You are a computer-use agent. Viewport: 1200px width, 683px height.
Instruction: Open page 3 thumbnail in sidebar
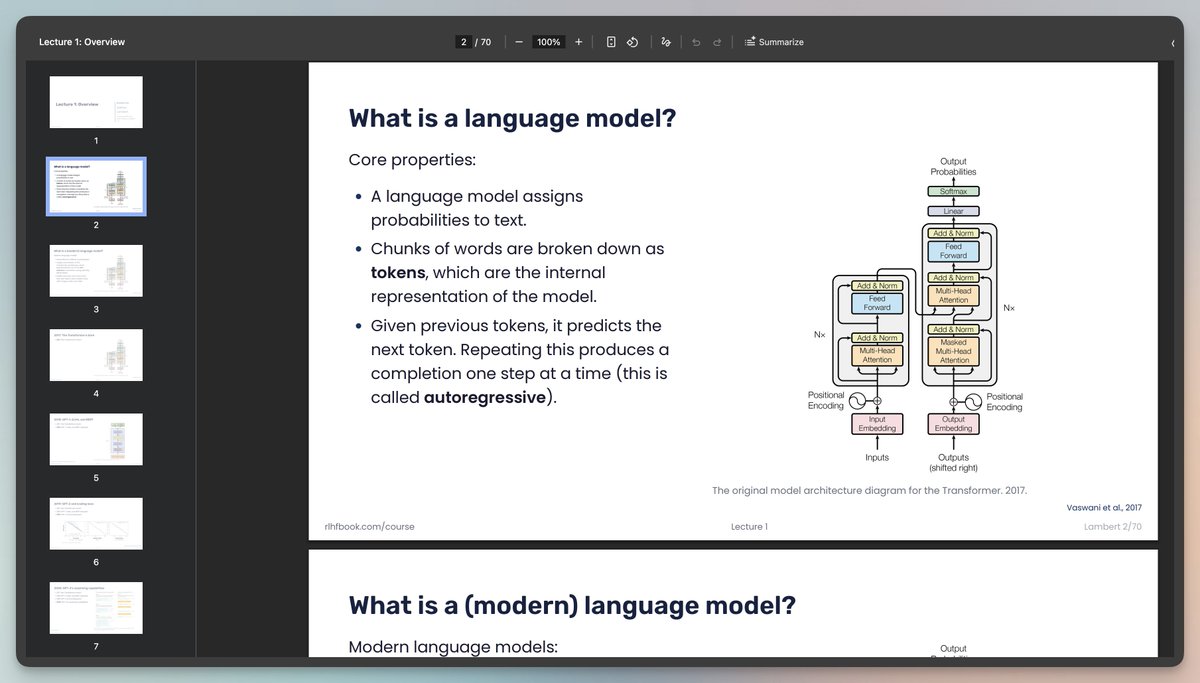96,270
